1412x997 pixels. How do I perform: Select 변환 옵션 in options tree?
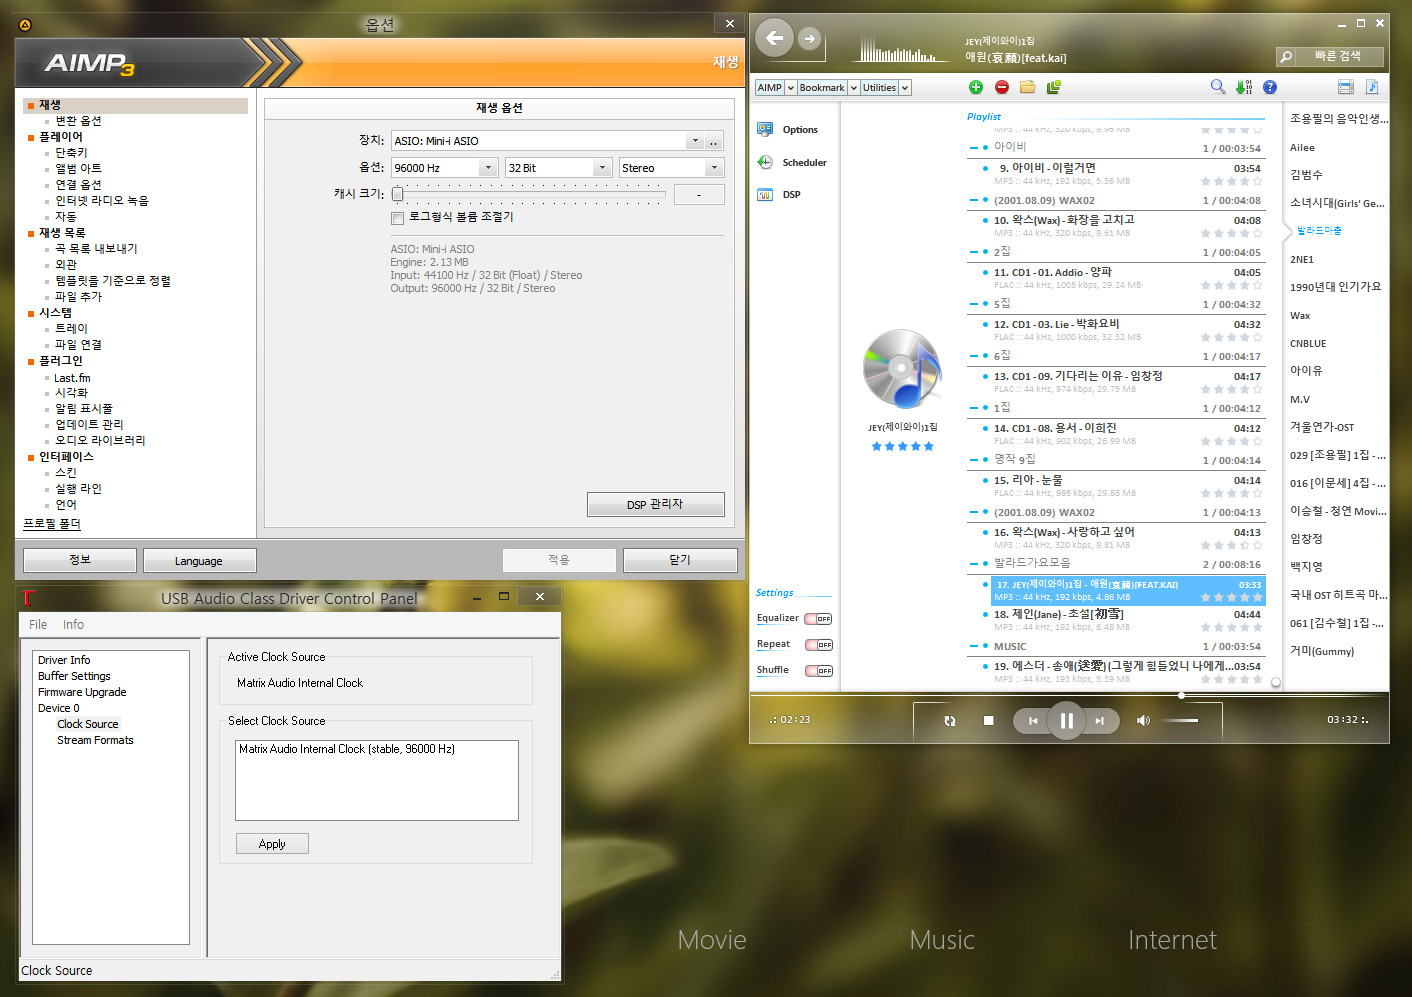click(78, 121)
